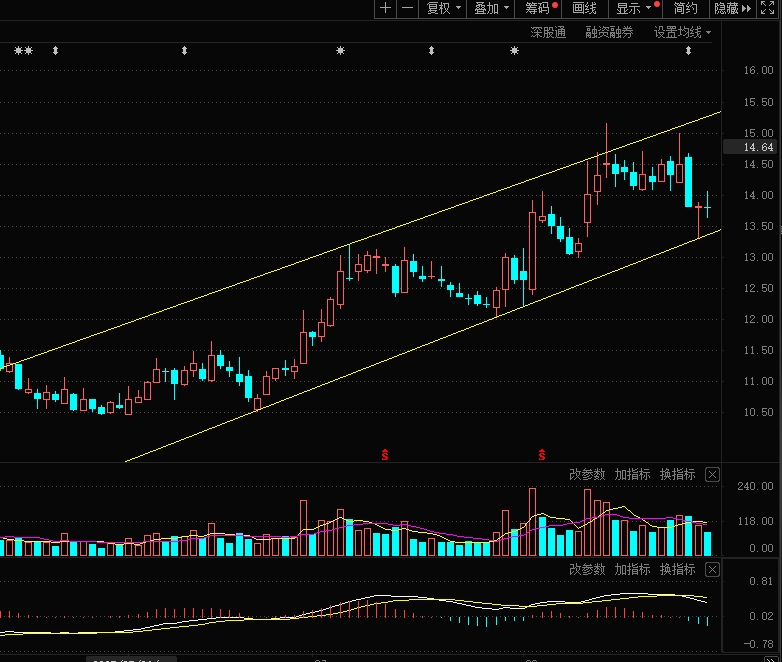Open the 显示 display dropdown
The height and width of the screenshot is (662, 782).
tap(636, 8)
